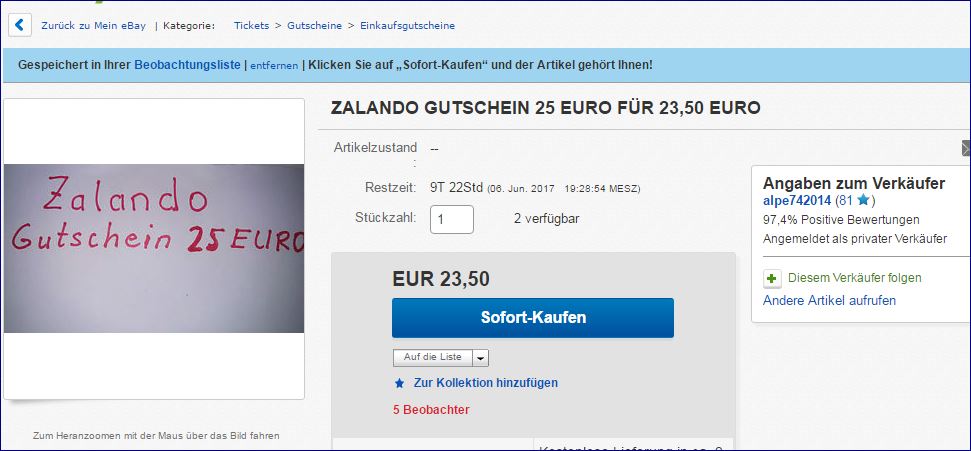Click Diesem Verkäufer folgen
The width and height of the screenshot is (971, 451).
coord(855,278)
